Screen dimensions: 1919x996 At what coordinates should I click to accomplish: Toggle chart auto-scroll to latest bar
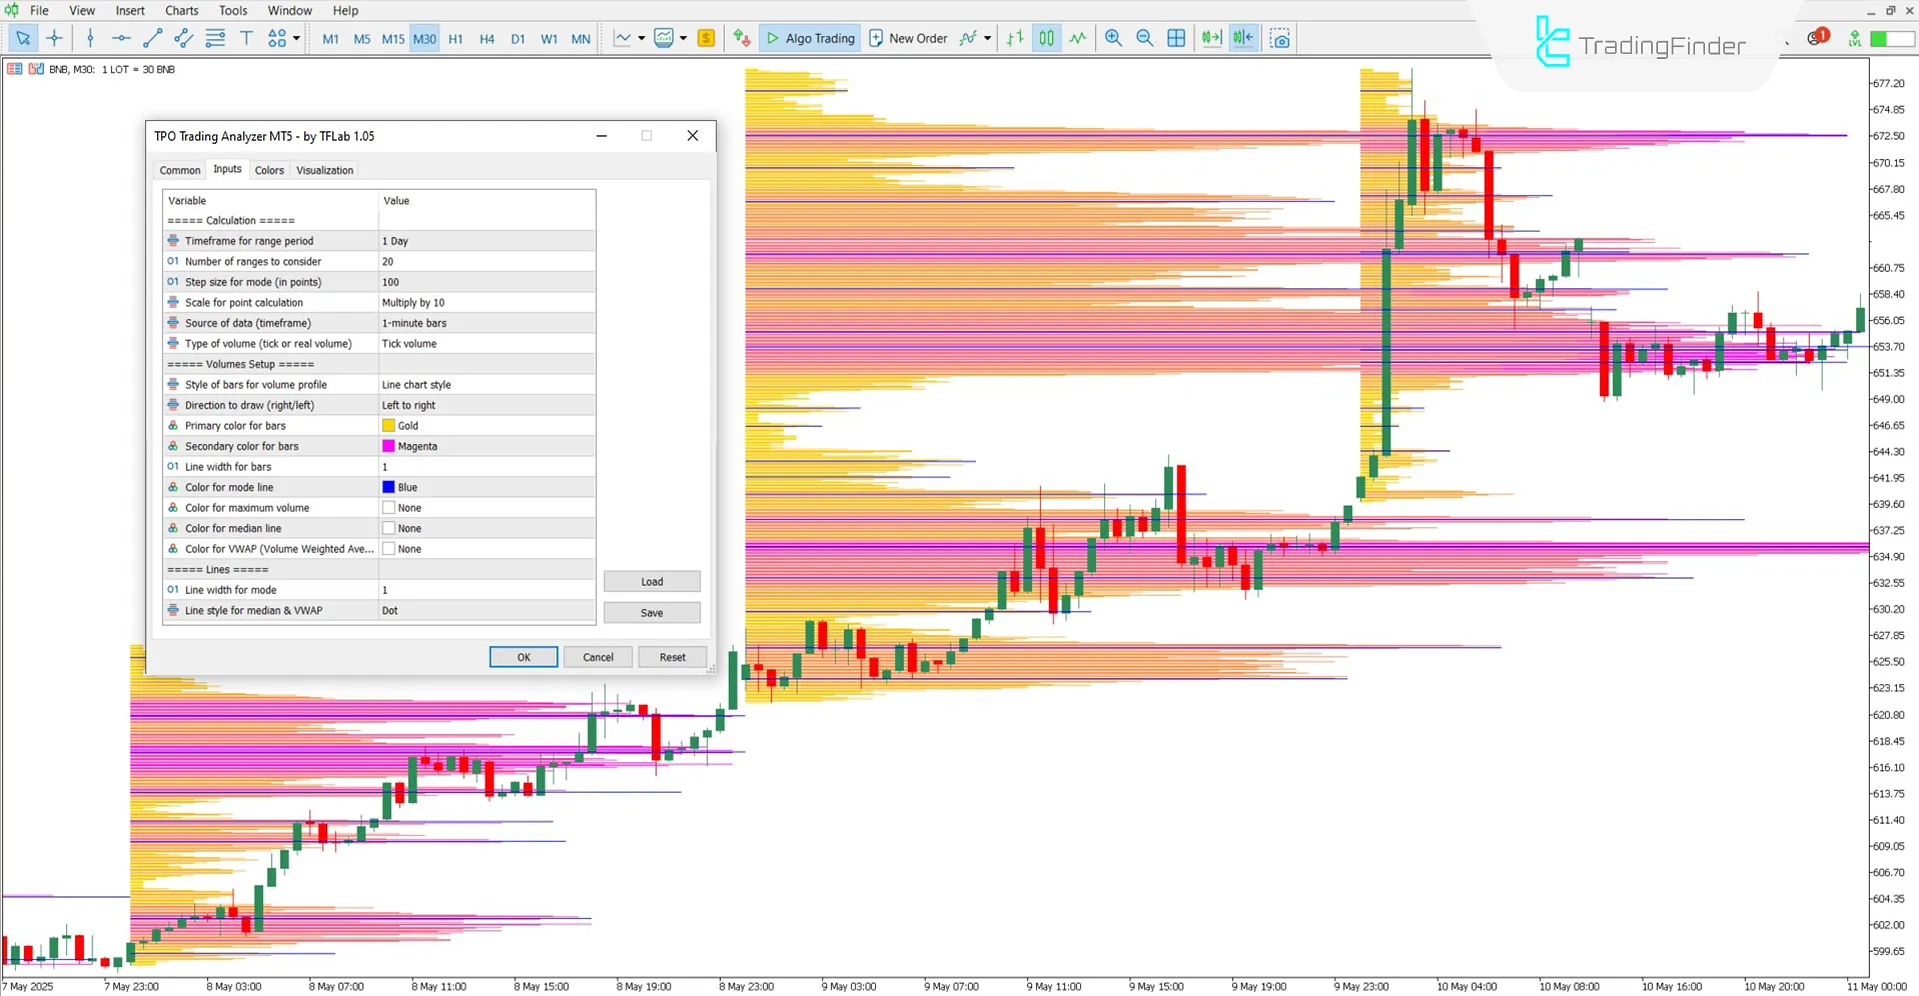point(1211,38)
